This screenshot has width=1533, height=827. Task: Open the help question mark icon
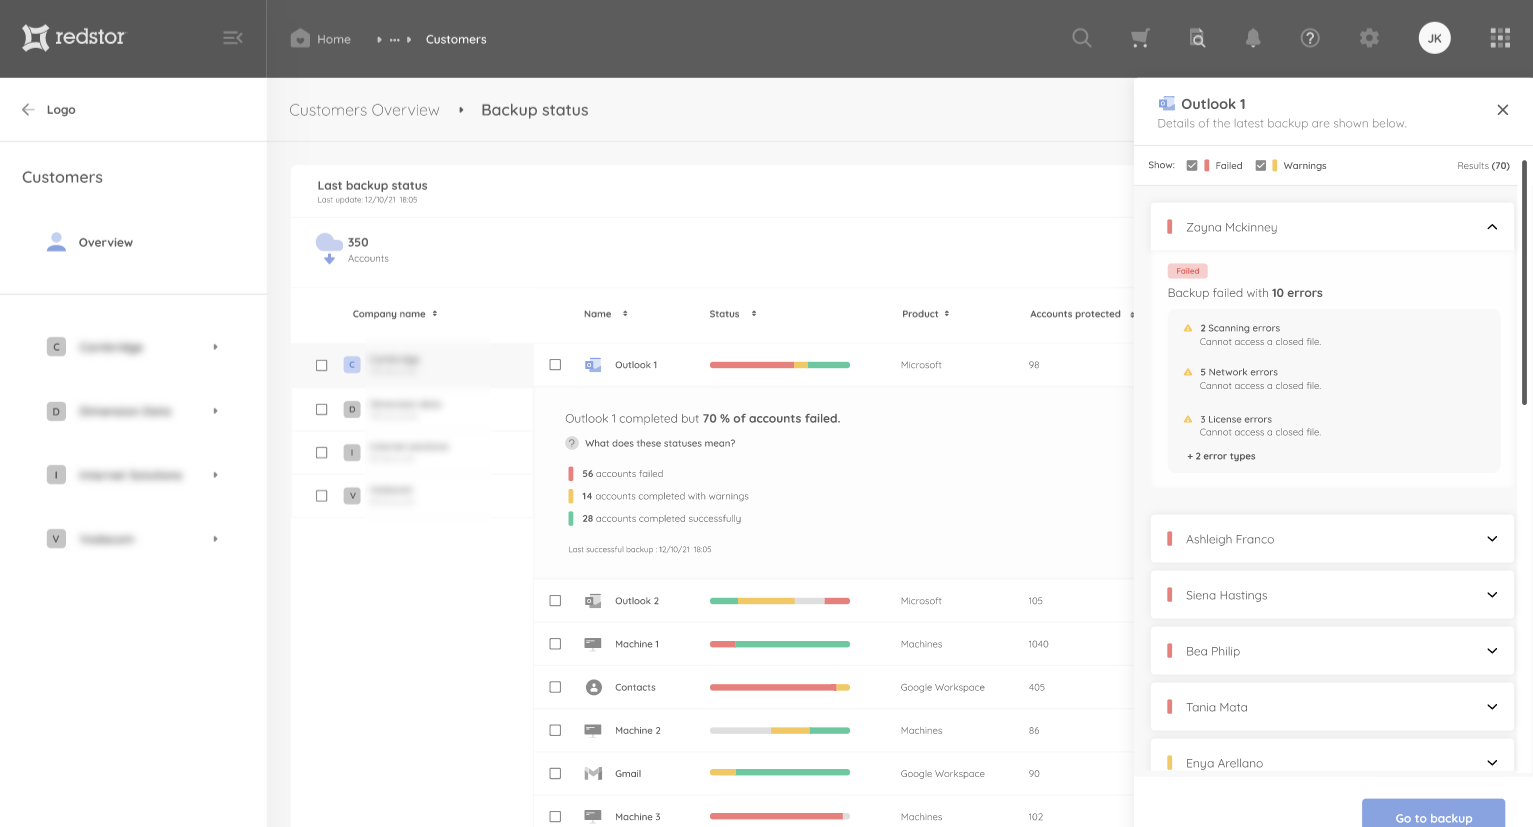click(1310, 38)
